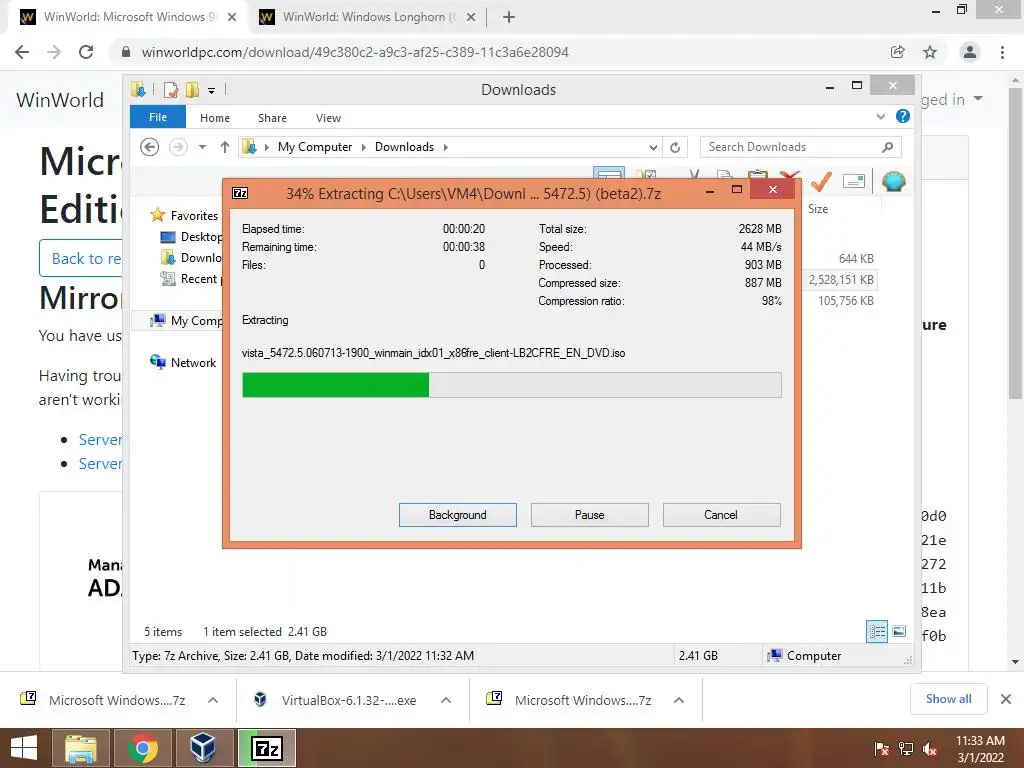Open VirtualBox from taskbar
Viewport: 1024px width, 768px height.
coord(203,748)
